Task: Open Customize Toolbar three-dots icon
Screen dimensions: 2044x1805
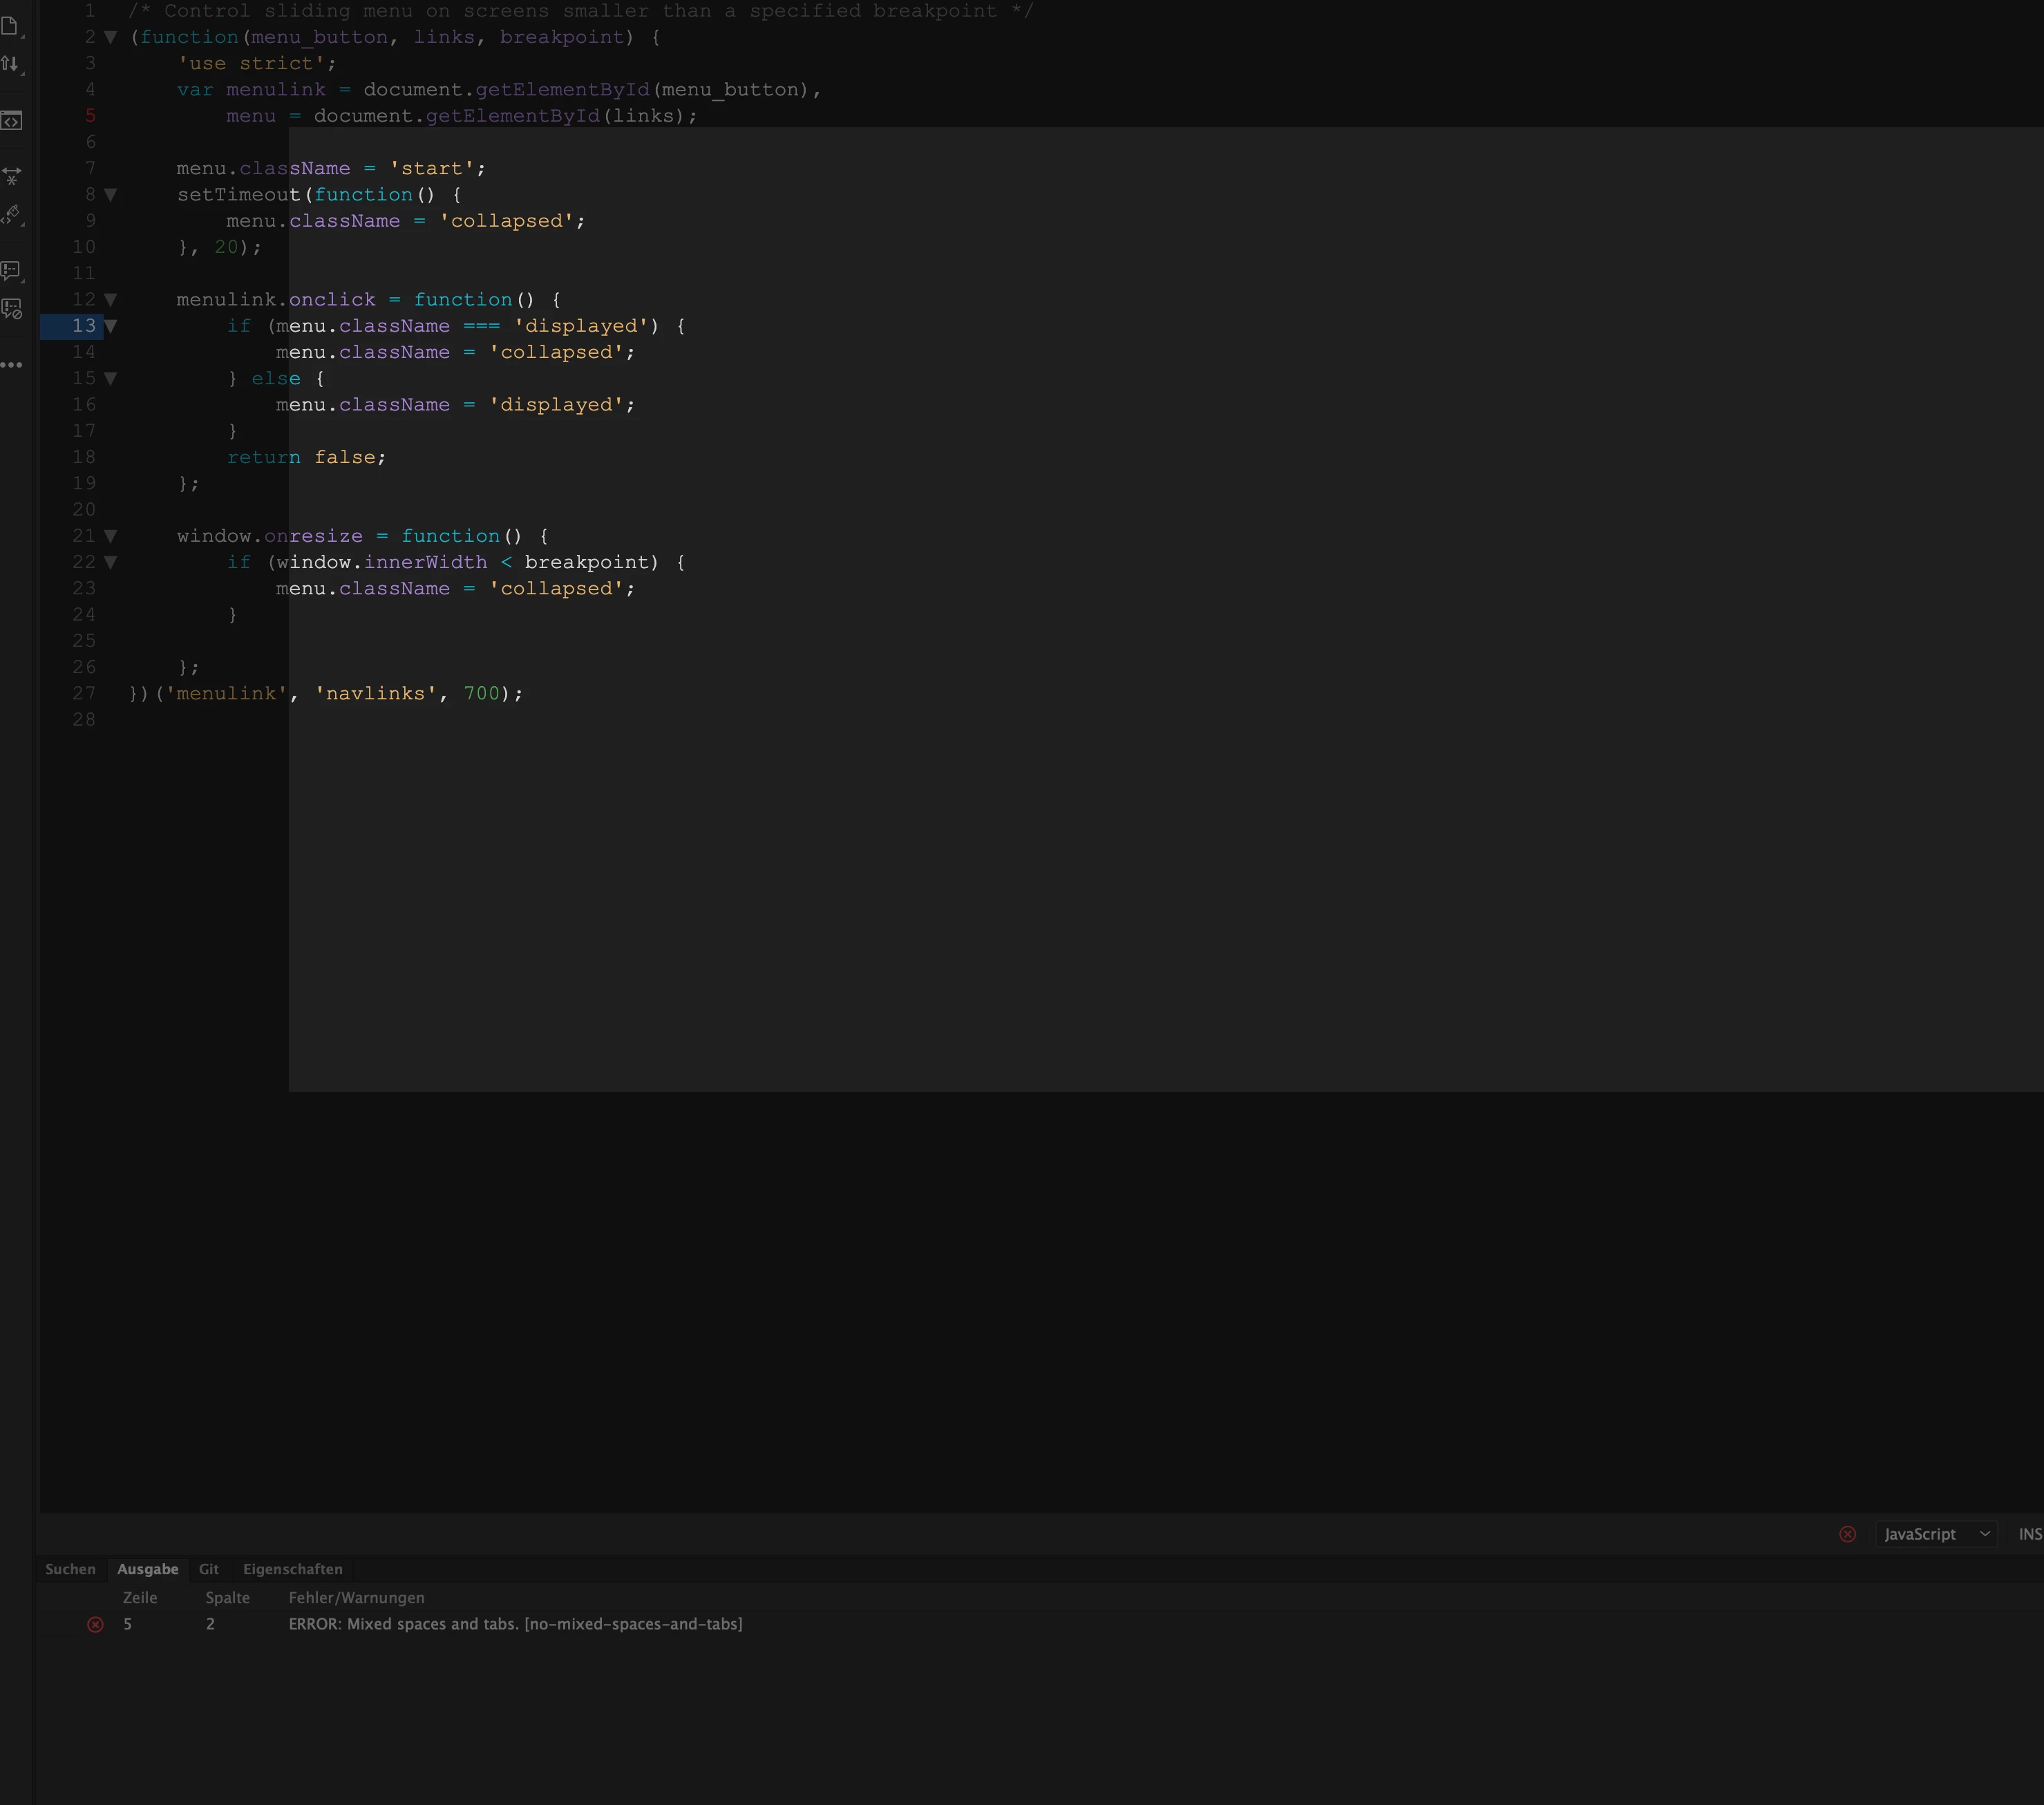Action: point(11,365)
